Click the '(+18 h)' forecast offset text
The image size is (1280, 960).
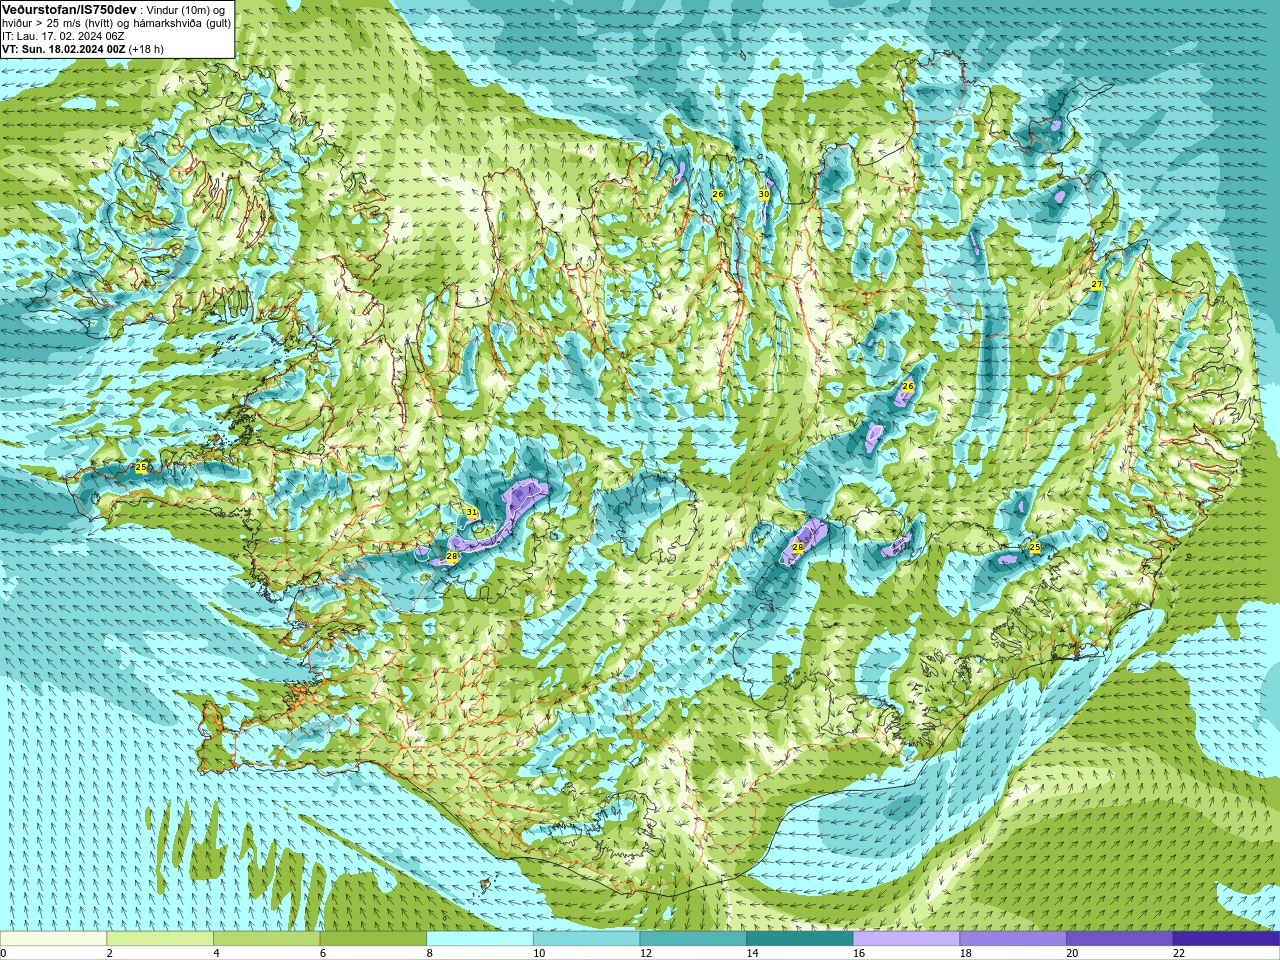[146, 49]
